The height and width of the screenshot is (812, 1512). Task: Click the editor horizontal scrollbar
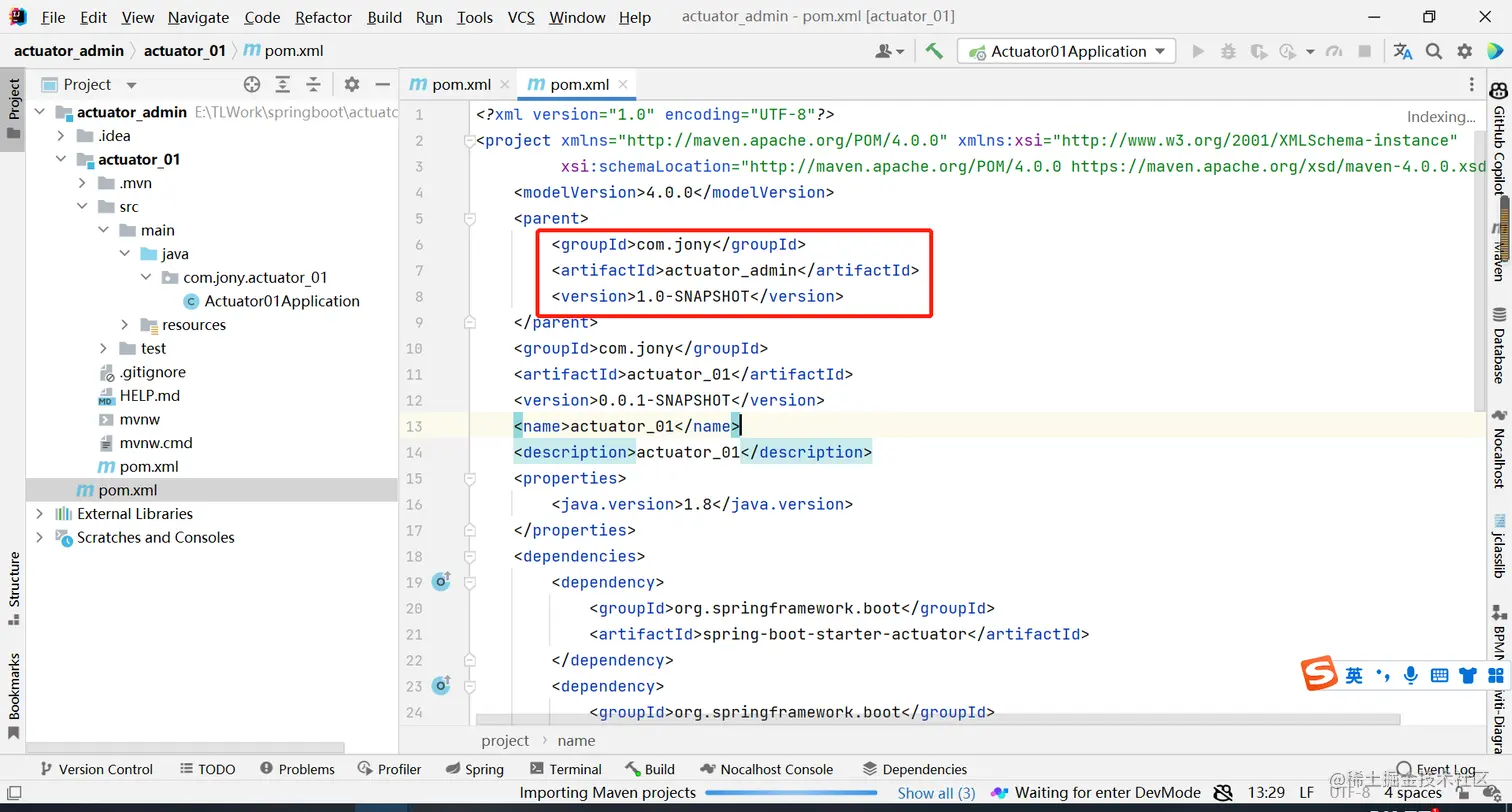938,720
